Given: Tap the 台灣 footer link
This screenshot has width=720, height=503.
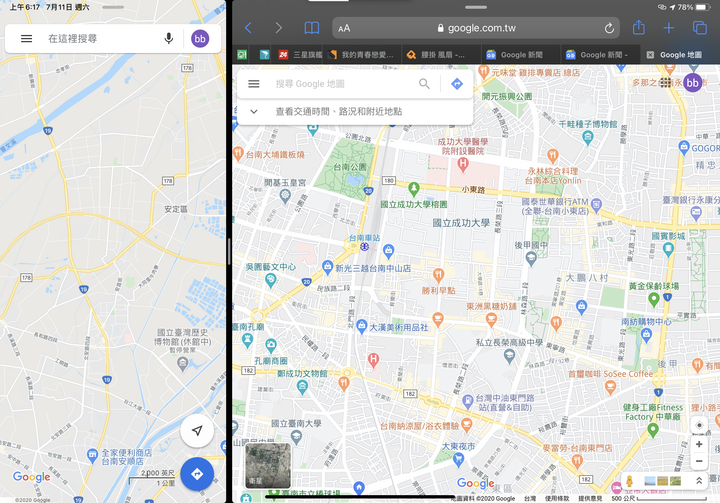Looking at the screenshot, I should point(530,499).
